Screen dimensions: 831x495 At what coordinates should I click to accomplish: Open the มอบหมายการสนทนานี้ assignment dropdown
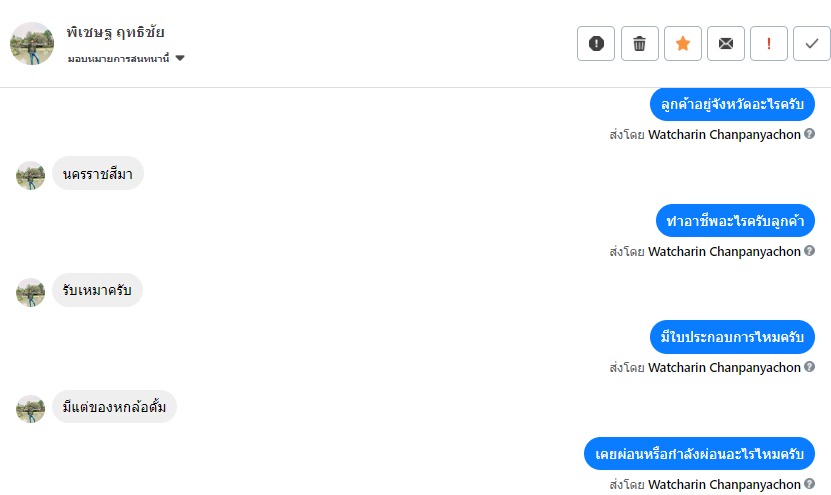tap(126, 58)
